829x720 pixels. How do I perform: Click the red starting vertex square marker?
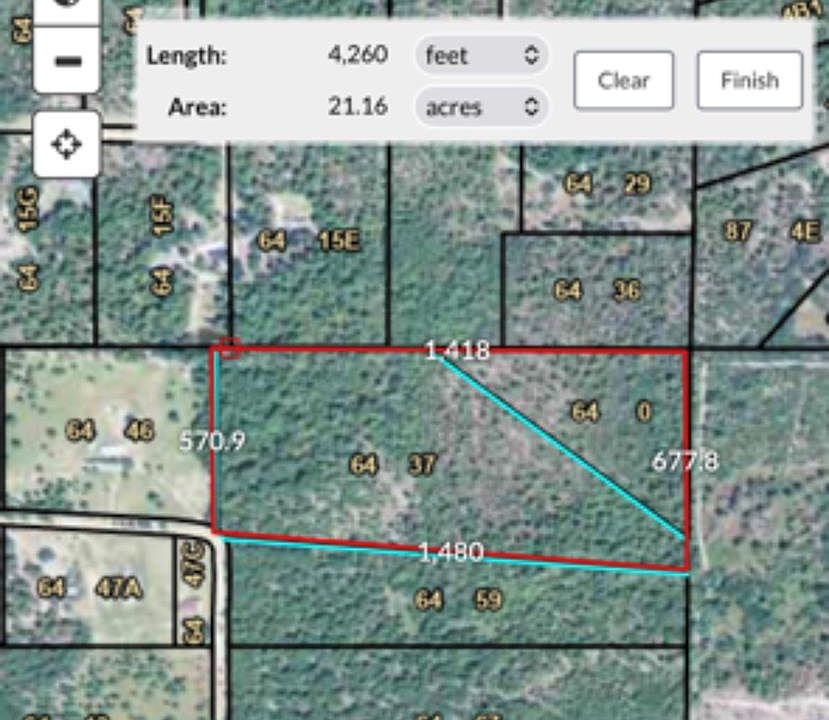coord(230,347)
